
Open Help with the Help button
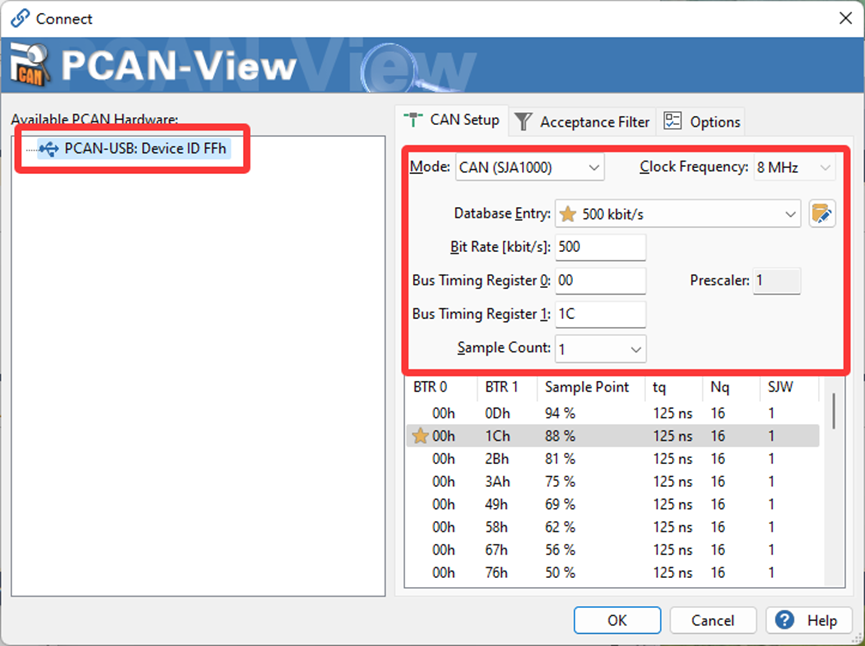coord(807,621)
